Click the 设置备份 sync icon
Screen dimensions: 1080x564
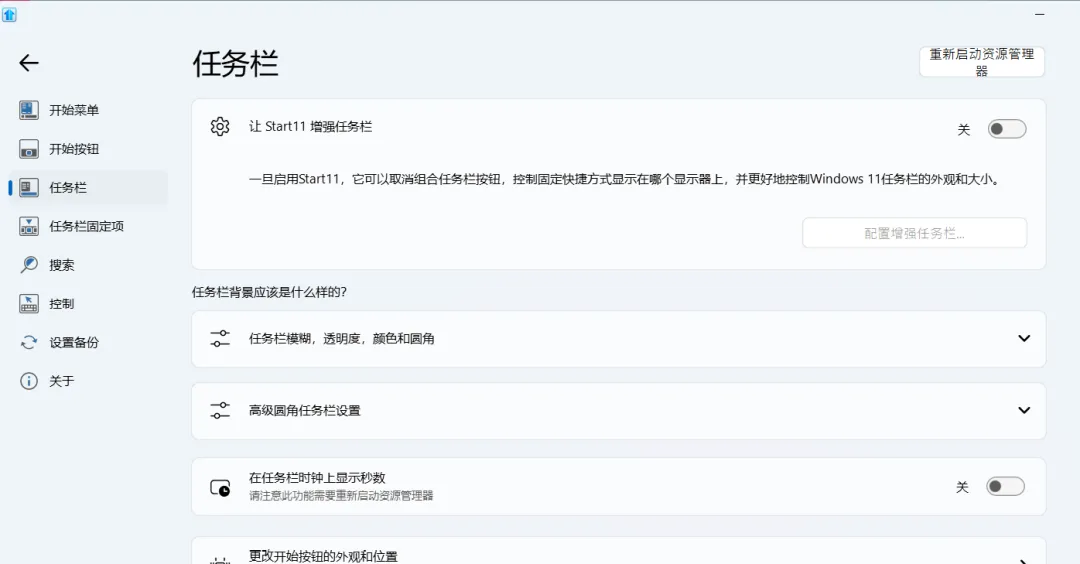[29, 342]
